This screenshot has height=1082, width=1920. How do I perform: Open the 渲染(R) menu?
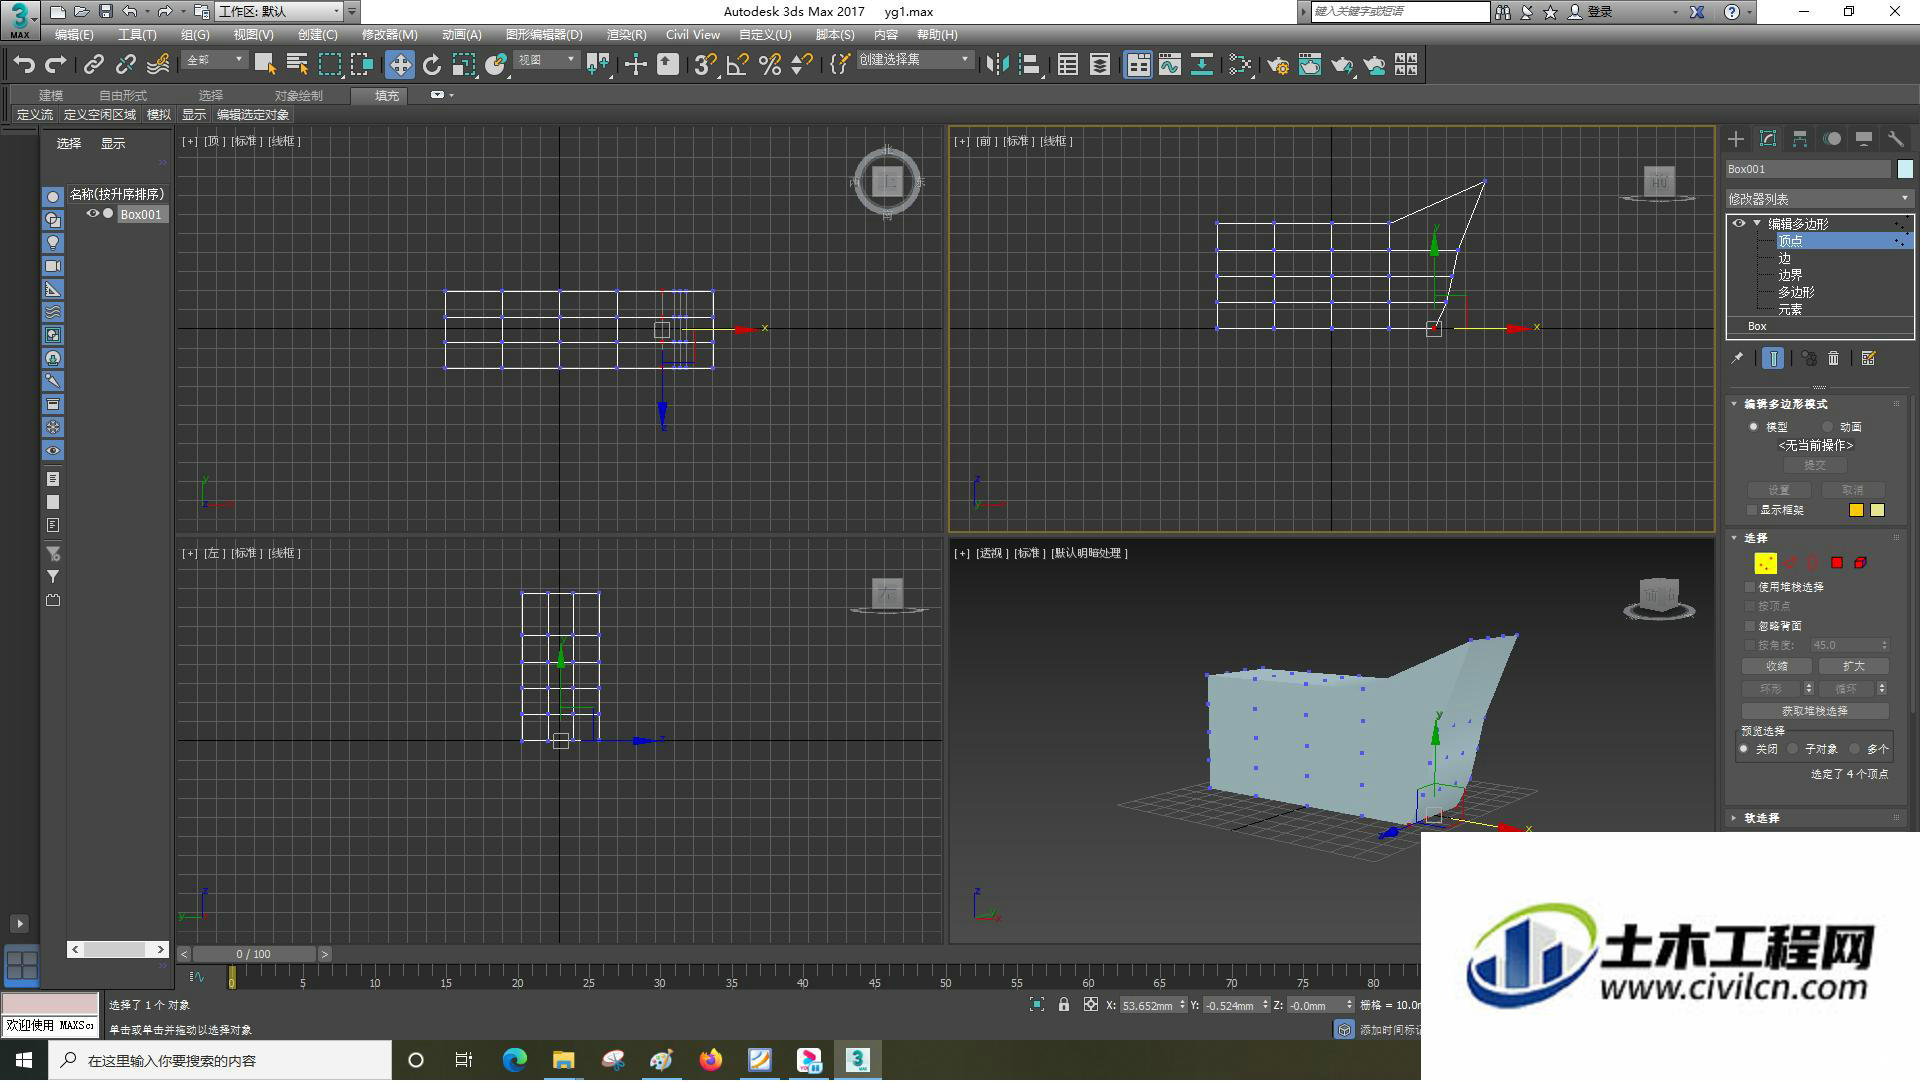(x=626, y=35)
